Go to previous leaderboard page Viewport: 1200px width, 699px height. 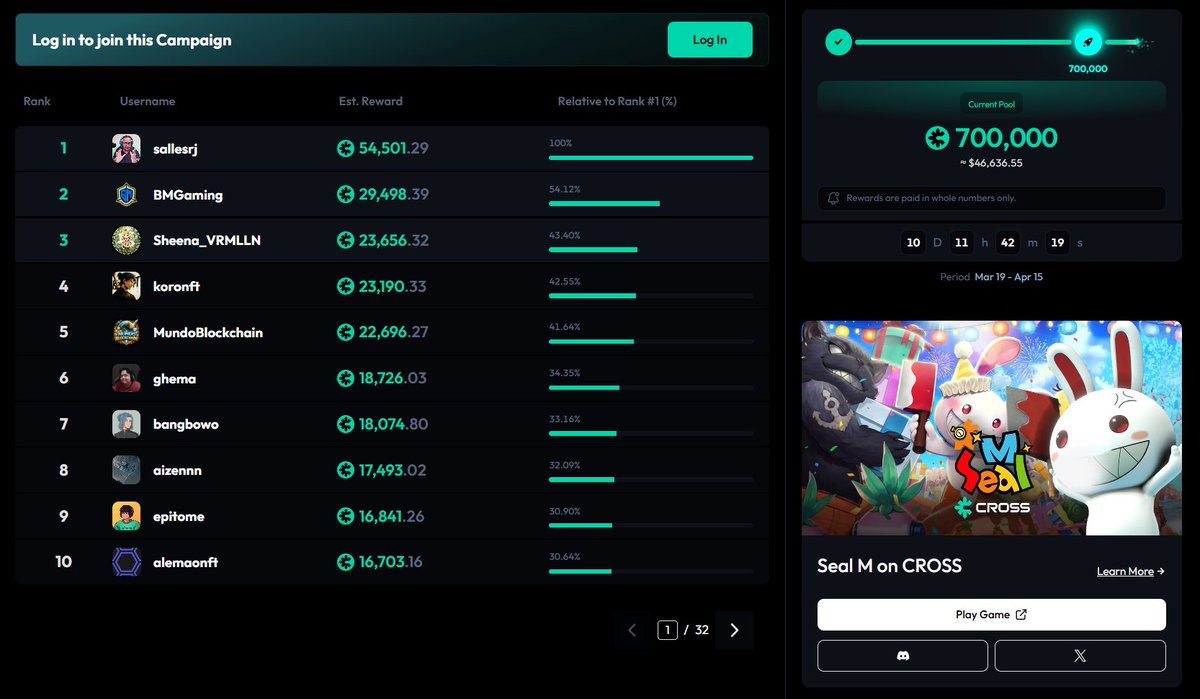point(632,630)
